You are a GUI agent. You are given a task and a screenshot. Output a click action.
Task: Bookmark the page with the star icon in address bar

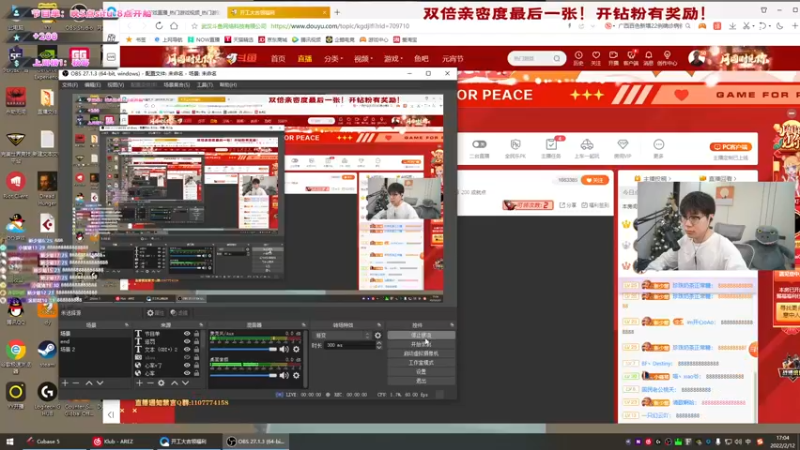(194, 26)
